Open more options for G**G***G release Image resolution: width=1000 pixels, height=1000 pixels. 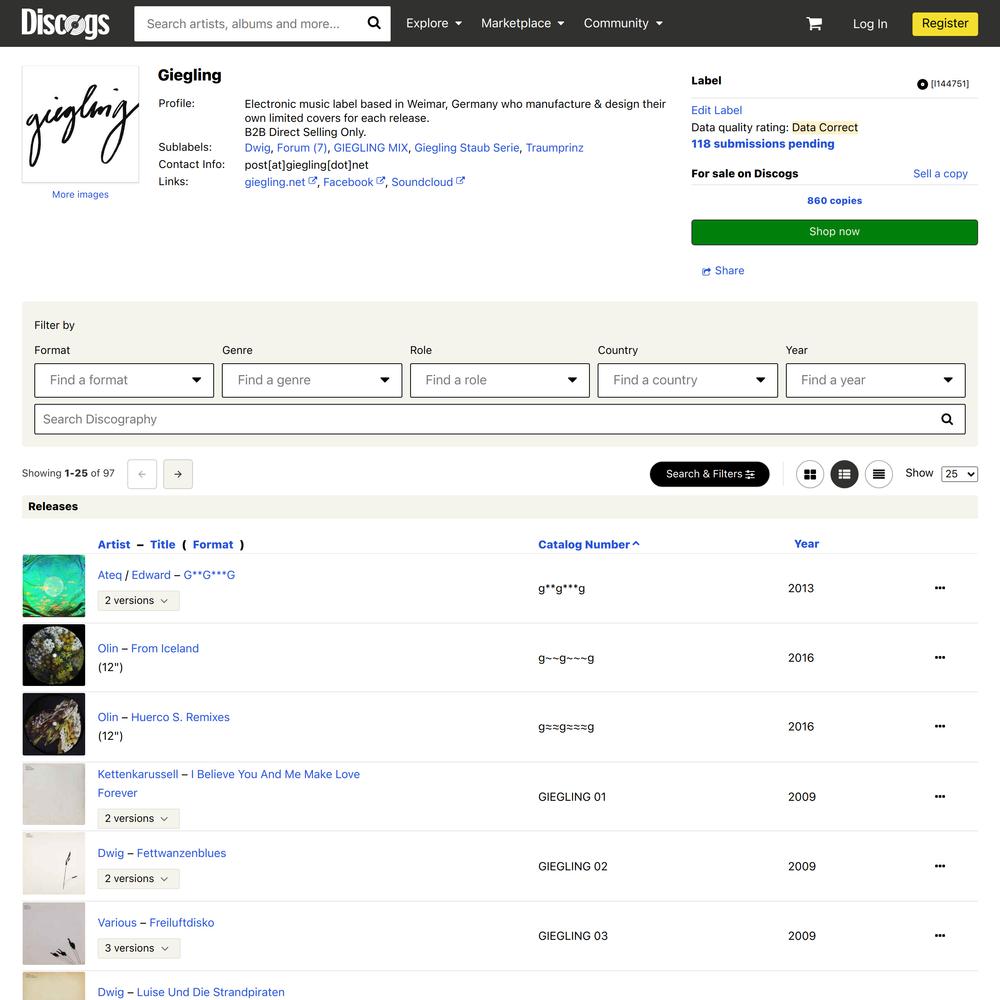[x=940, y=588]
